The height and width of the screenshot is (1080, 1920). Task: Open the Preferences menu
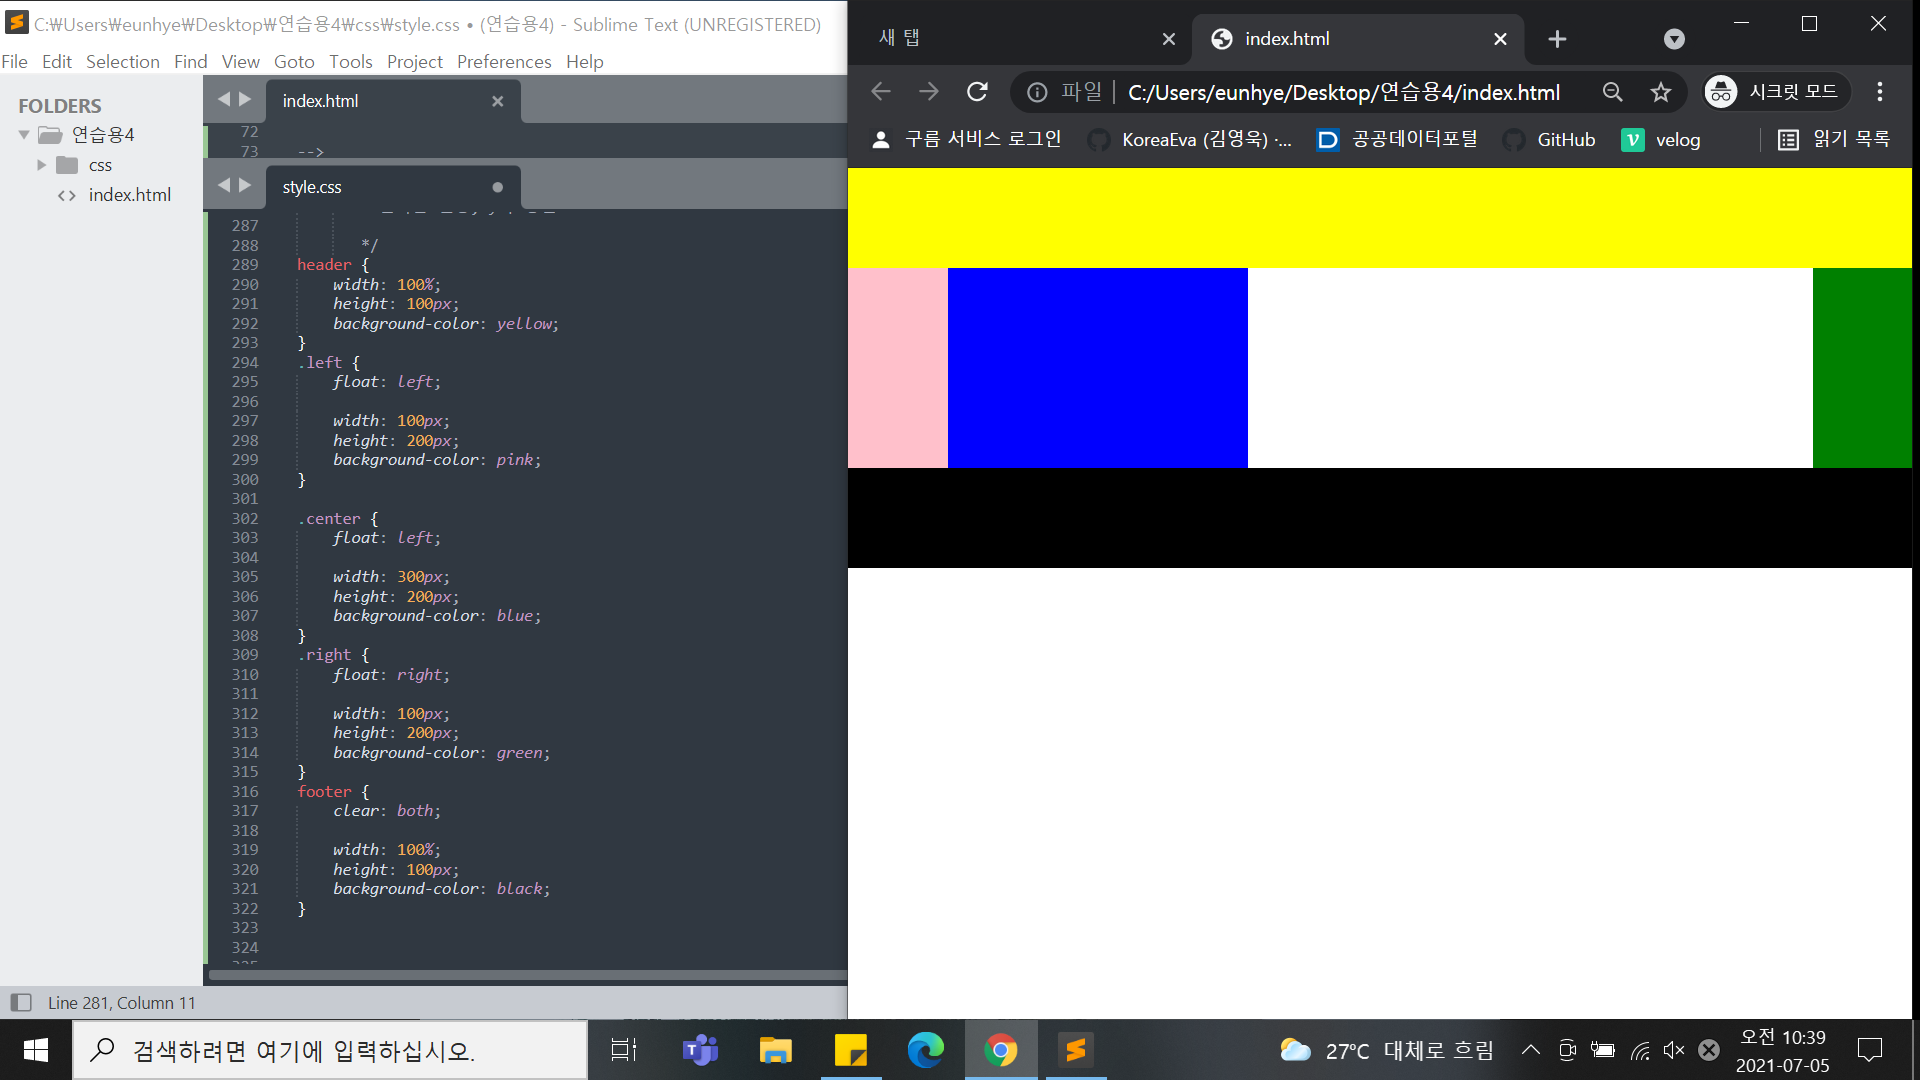[503, 62]
